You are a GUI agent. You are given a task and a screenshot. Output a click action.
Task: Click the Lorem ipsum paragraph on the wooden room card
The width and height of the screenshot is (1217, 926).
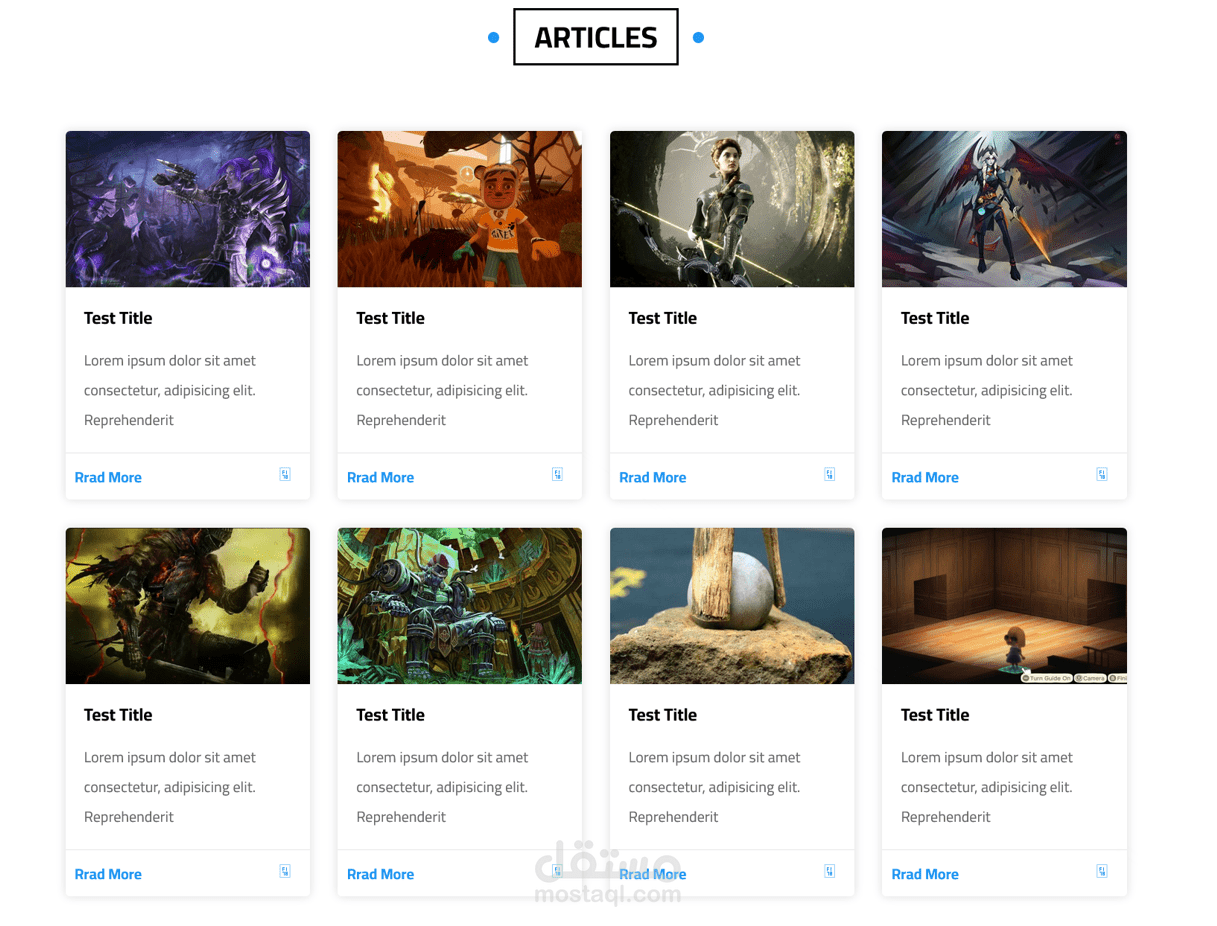pos(987,787)
